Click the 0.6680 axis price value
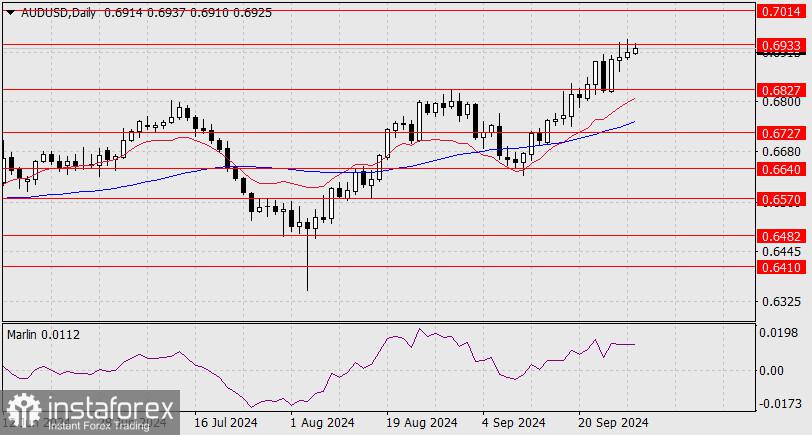812x435 pixels. coord(780,152)
